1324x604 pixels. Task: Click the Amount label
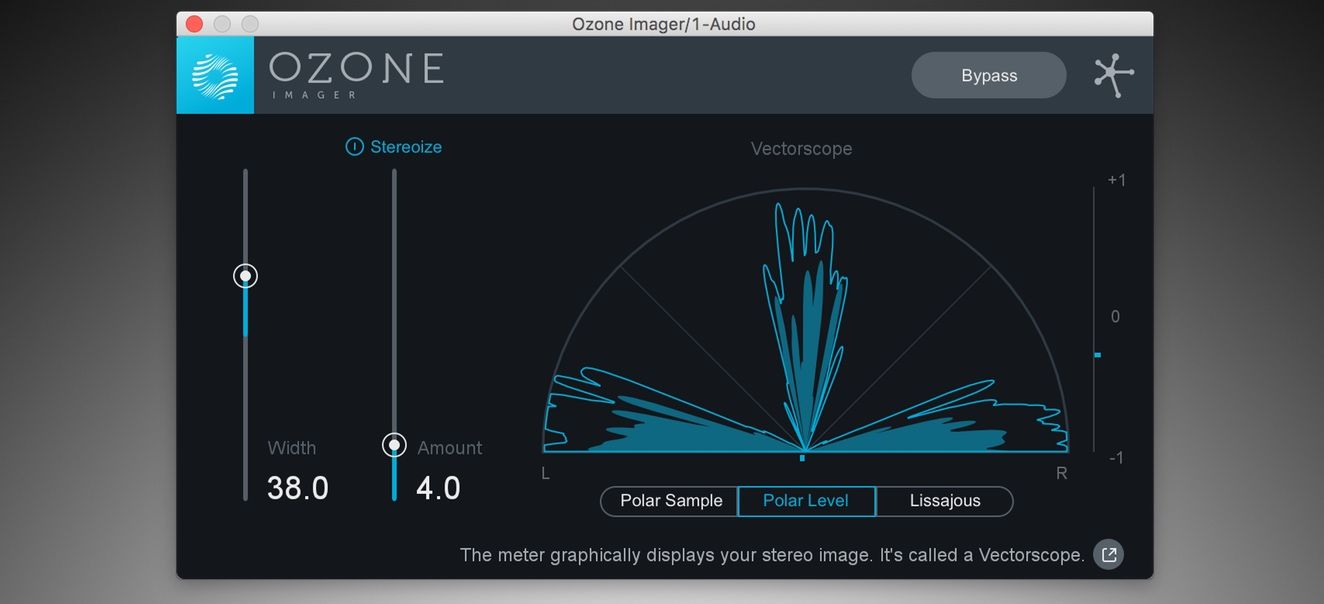pyautogui.click(x=450, y=448)
